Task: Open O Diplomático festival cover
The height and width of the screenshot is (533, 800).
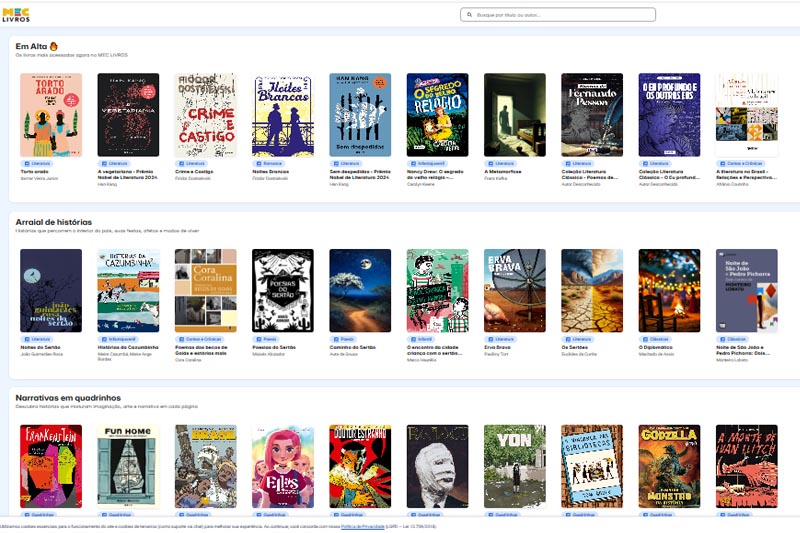Action: tap(669, 291)
